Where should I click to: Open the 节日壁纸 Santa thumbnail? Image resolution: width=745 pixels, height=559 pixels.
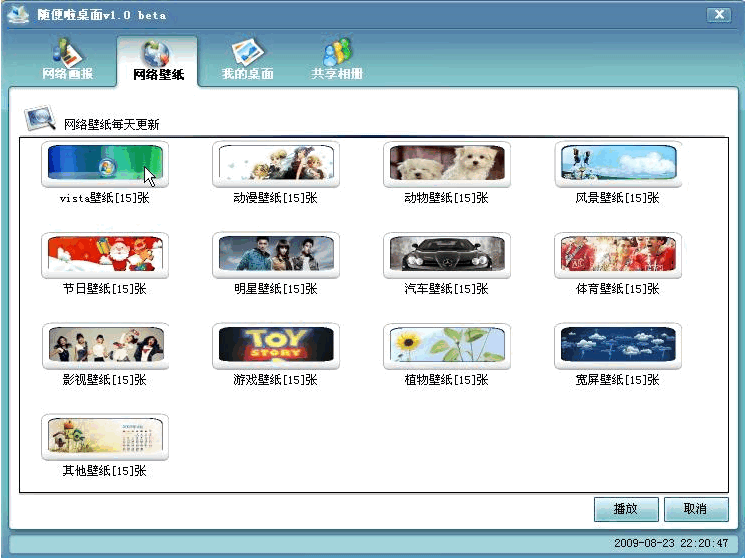point(105,255)
